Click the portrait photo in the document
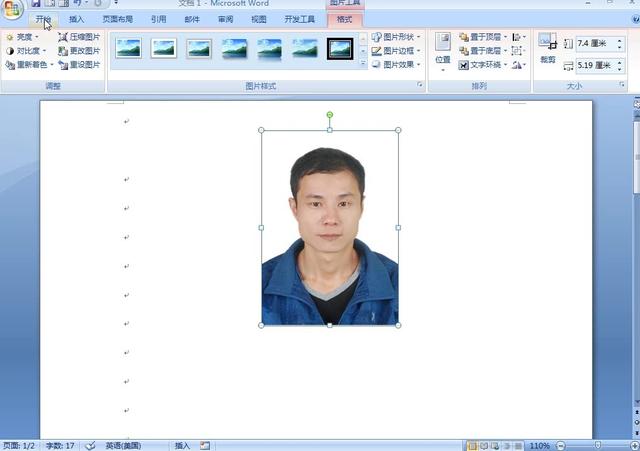640x451 pixels. pos(330,228)
